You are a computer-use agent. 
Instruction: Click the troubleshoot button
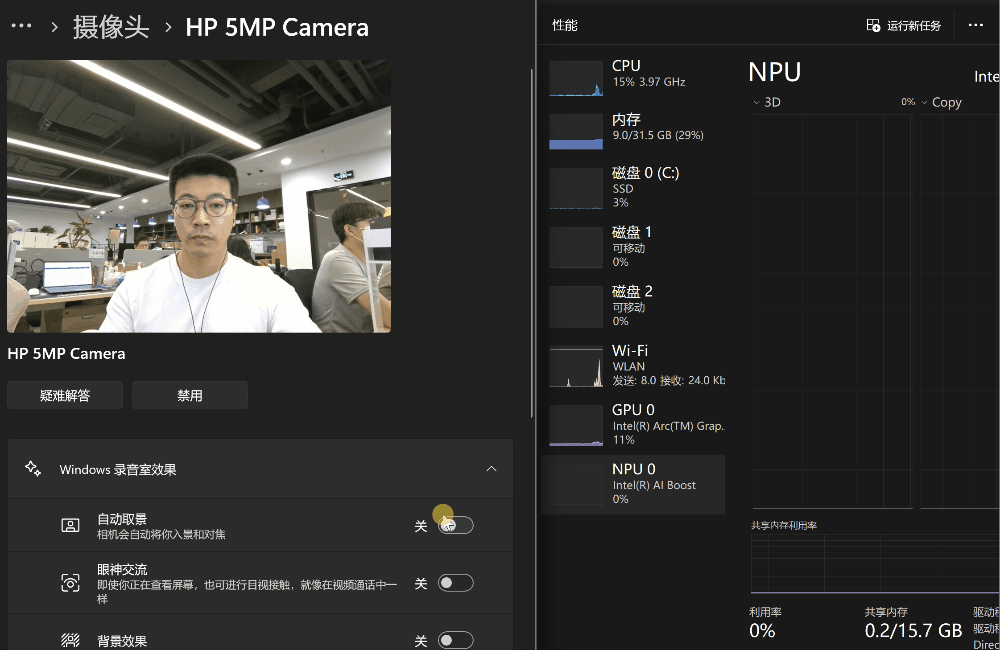(x=65, y=395)
